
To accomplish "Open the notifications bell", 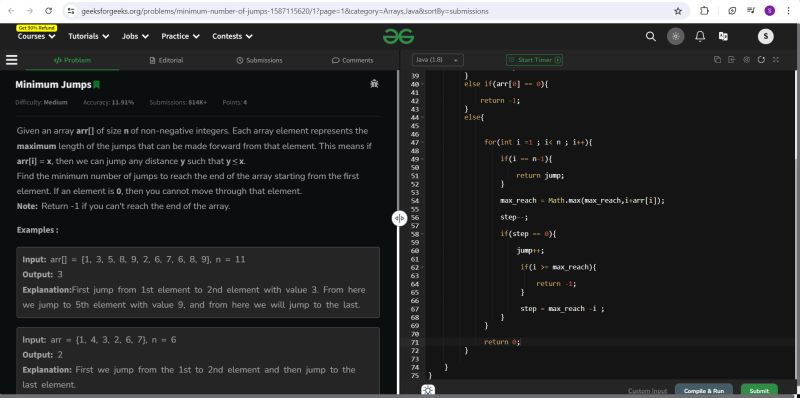I will coord(700,36).
